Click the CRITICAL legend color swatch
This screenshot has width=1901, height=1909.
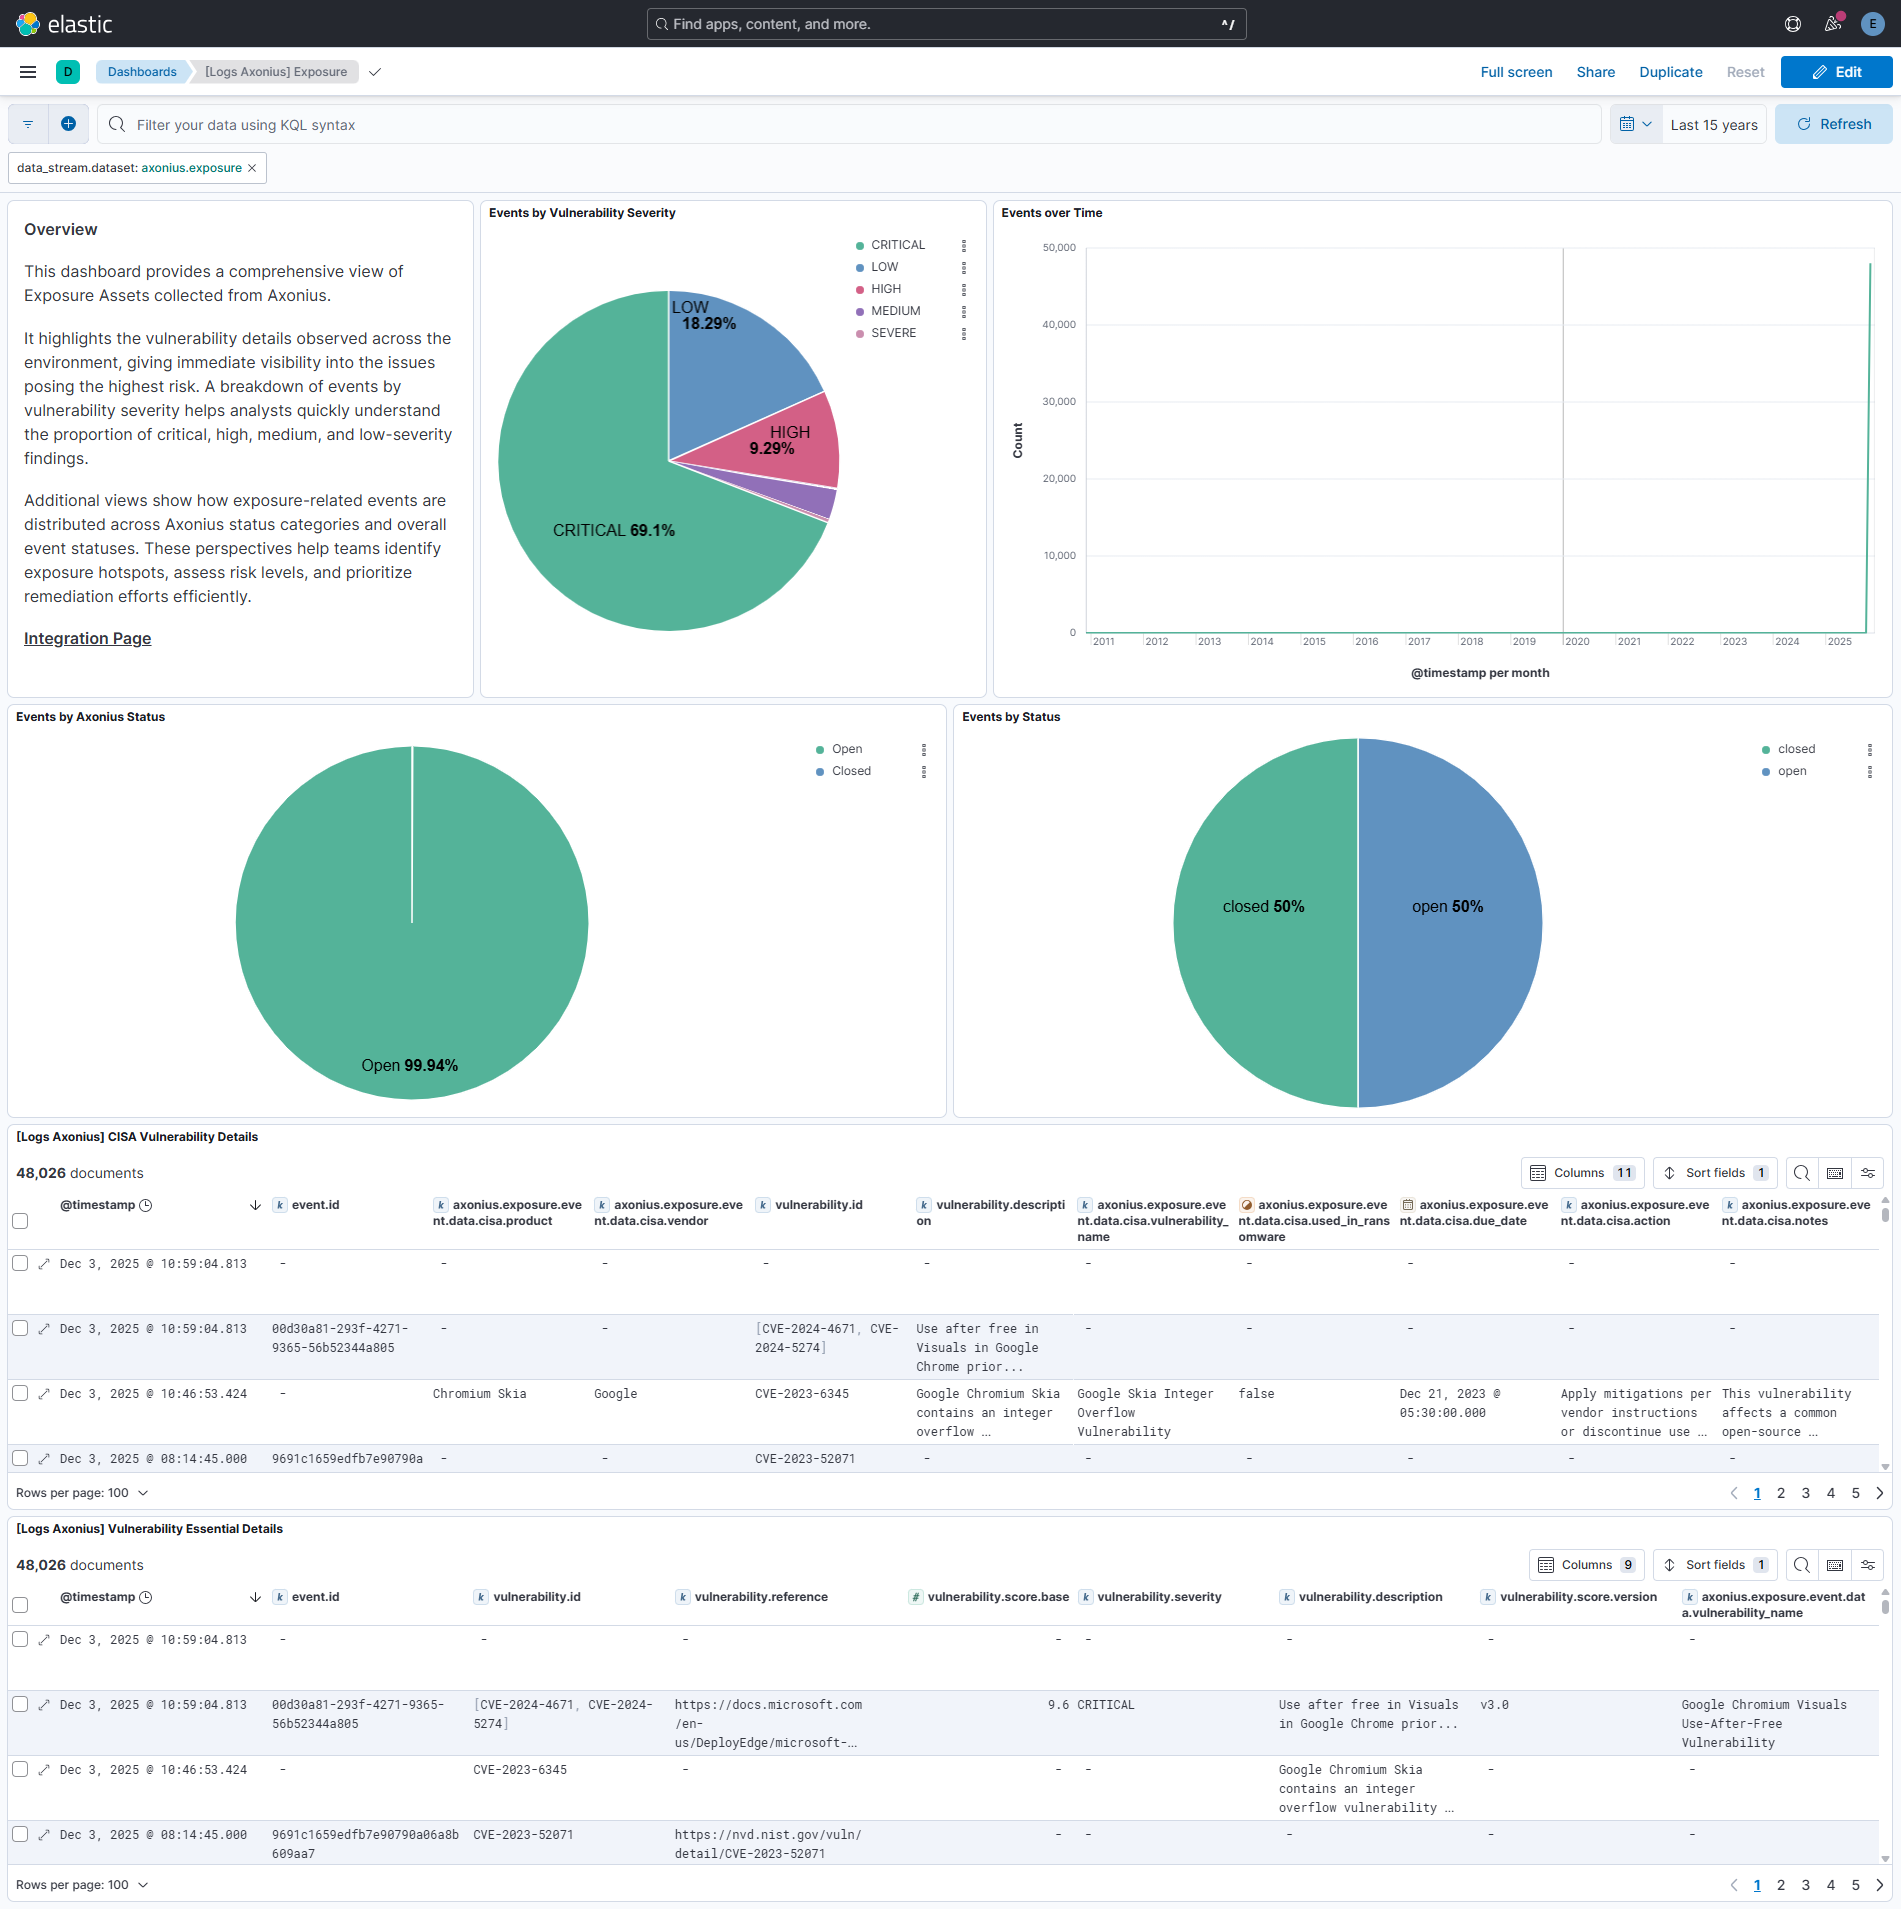[860, 245]
